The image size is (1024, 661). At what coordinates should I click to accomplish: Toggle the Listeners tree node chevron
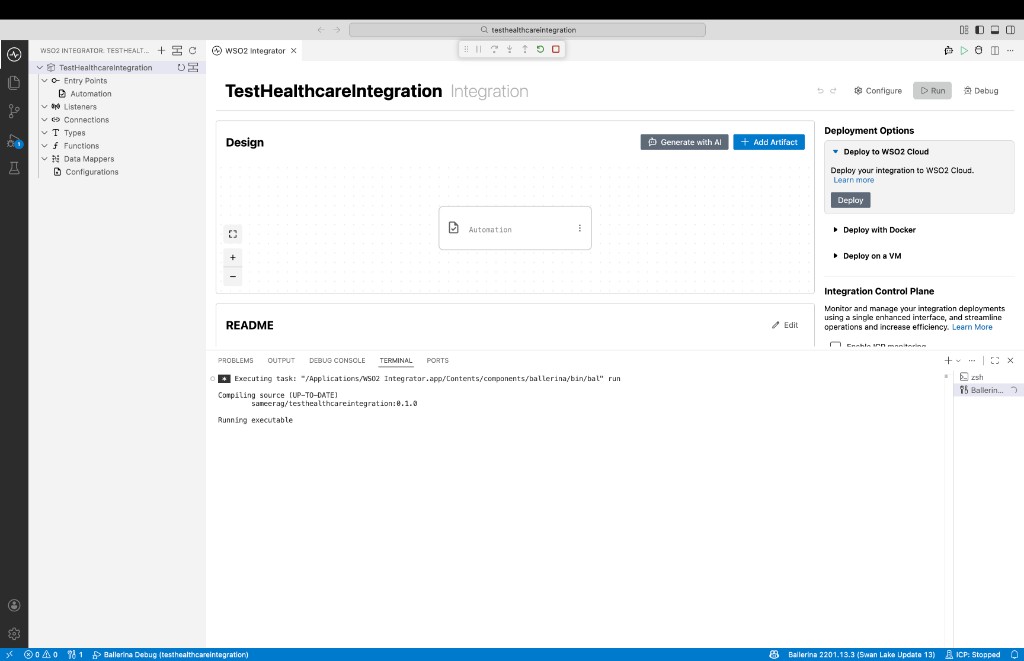point(44,106)
